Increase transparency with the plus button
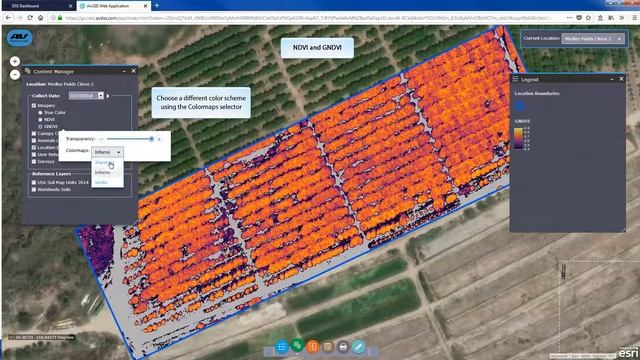The width and height of the screenshot is (640, 360). click(160, 139)
